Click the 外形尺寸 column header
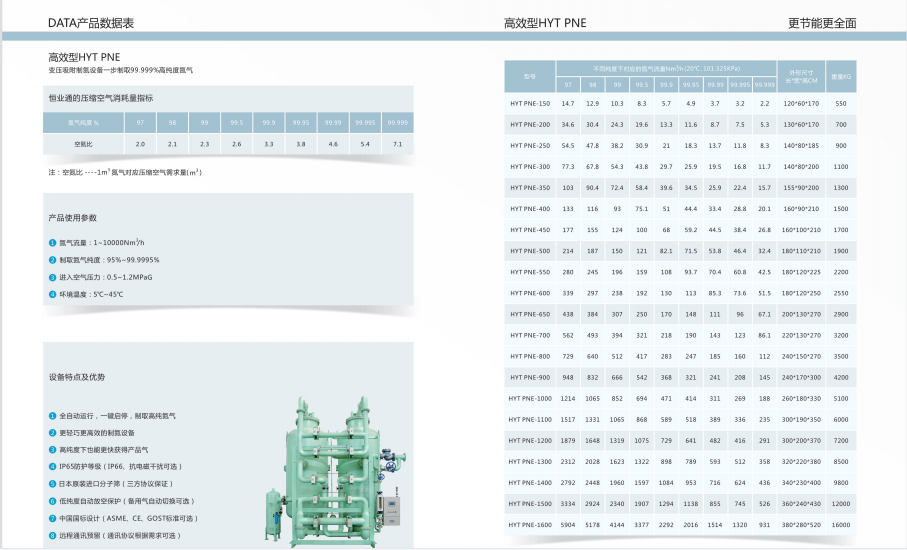The image size is (907, 550). pyautogui.click(x=800, y=76)
